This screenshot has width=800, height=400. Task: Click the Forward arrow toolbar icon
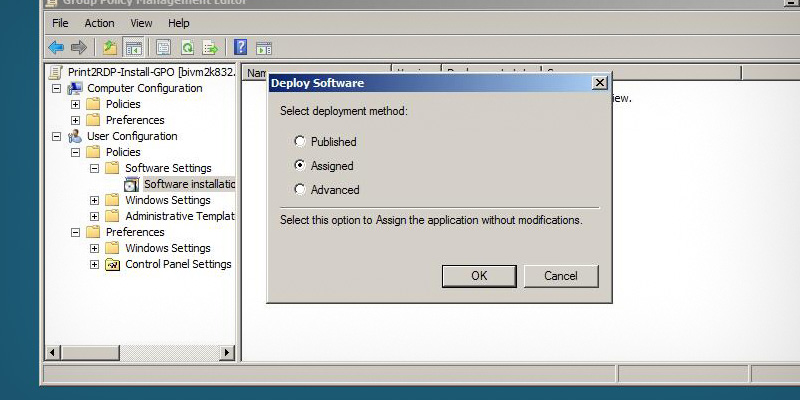[78, 47]
